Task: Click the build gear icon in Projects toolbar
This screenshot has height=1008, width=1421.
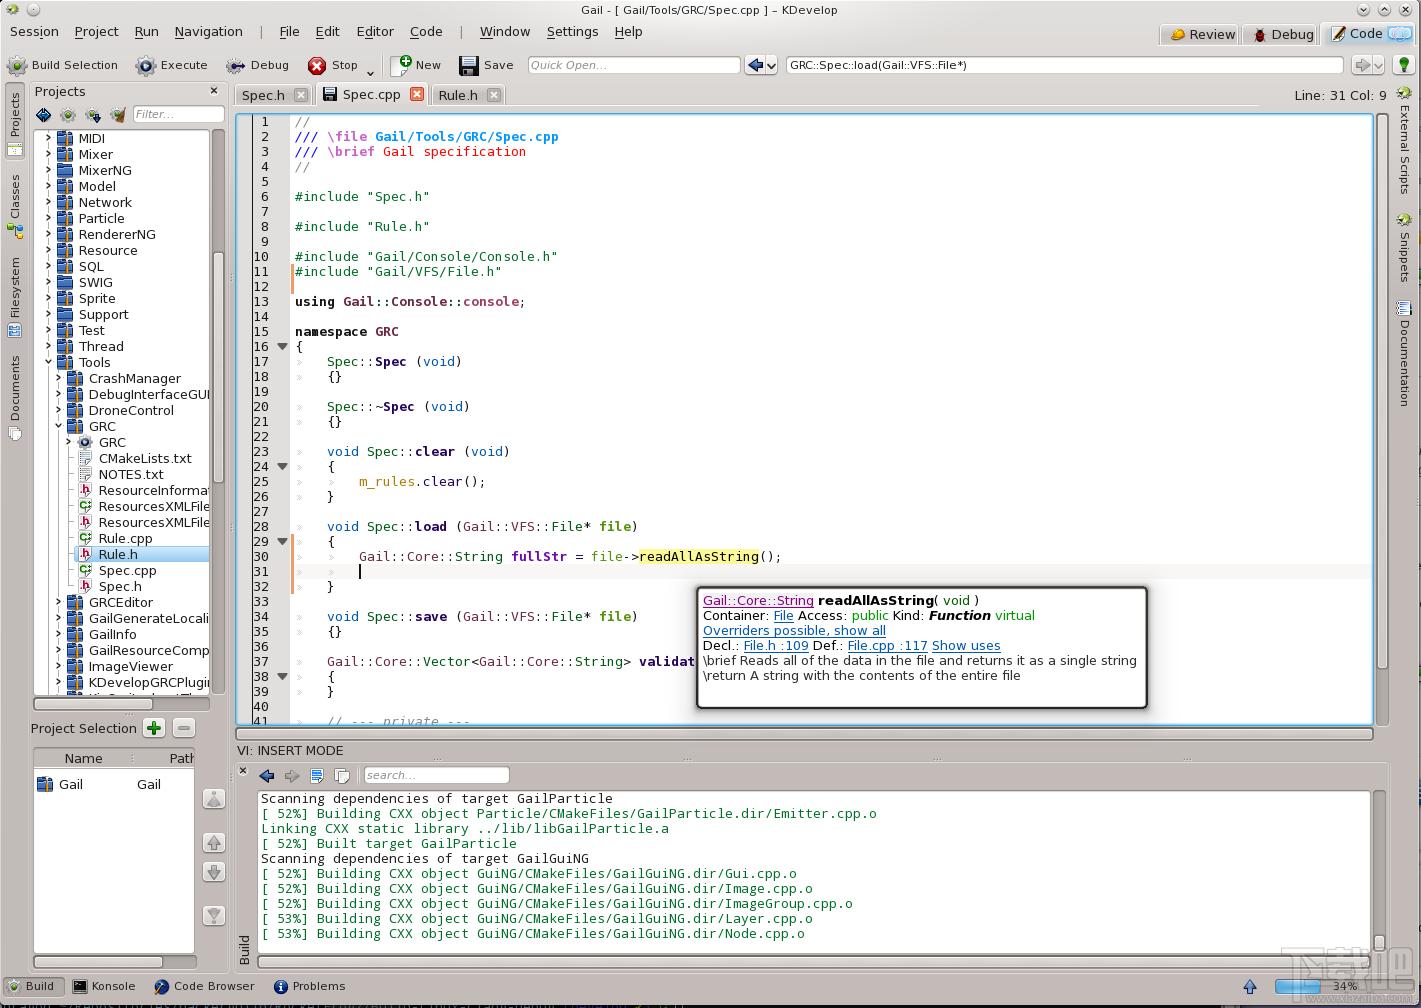Action: pyautogui.click(x=68, y=115)
